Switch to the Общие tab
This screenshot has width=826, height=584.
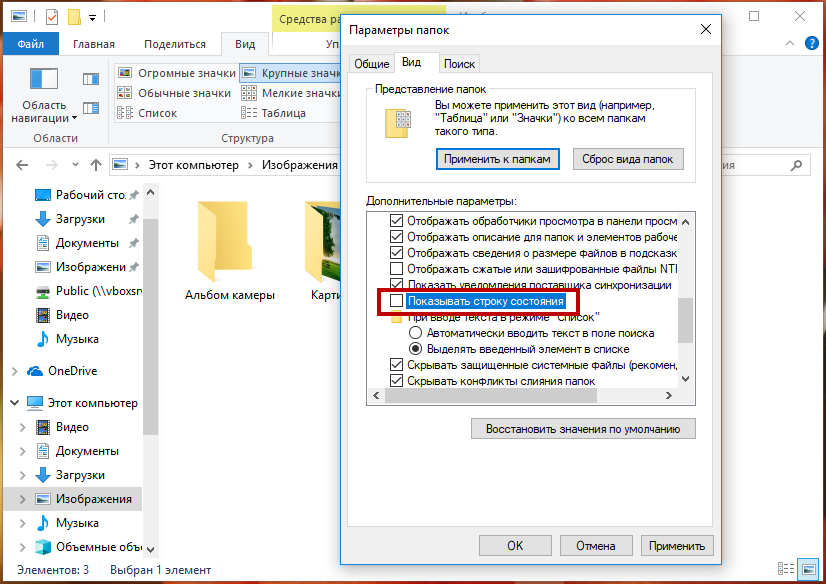(x=371, y=63)
